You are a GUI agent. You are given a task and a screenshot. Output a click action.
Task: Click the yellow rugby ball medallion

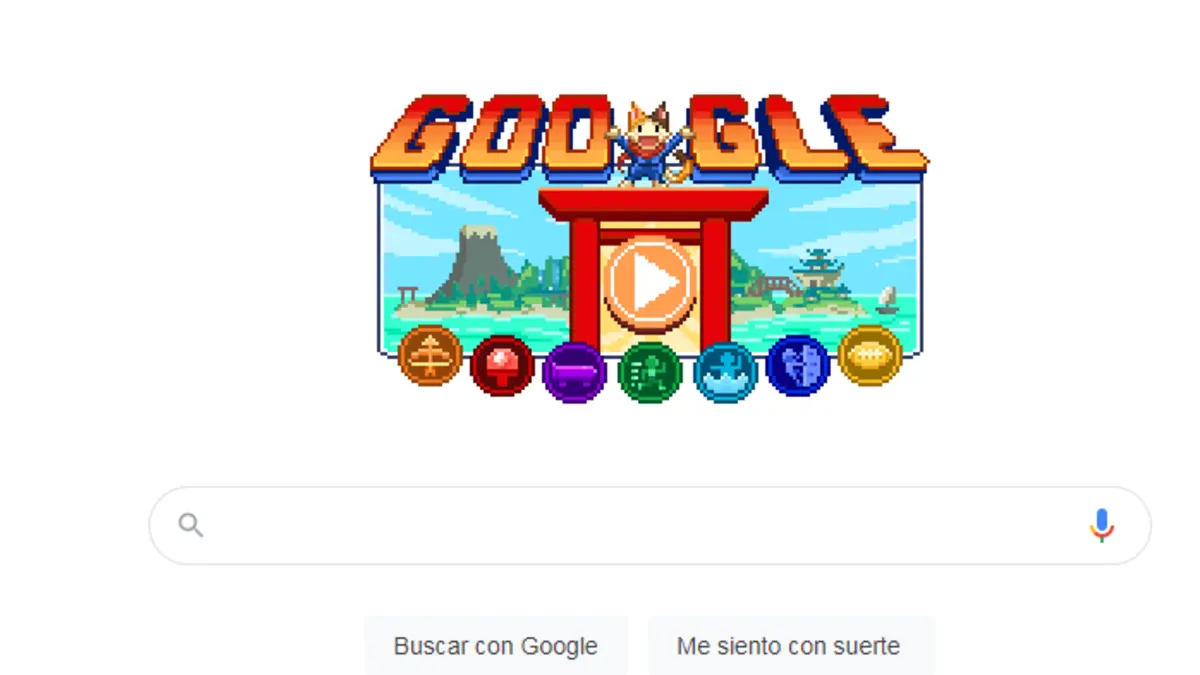pyautogui.click(x=870, y=355)
